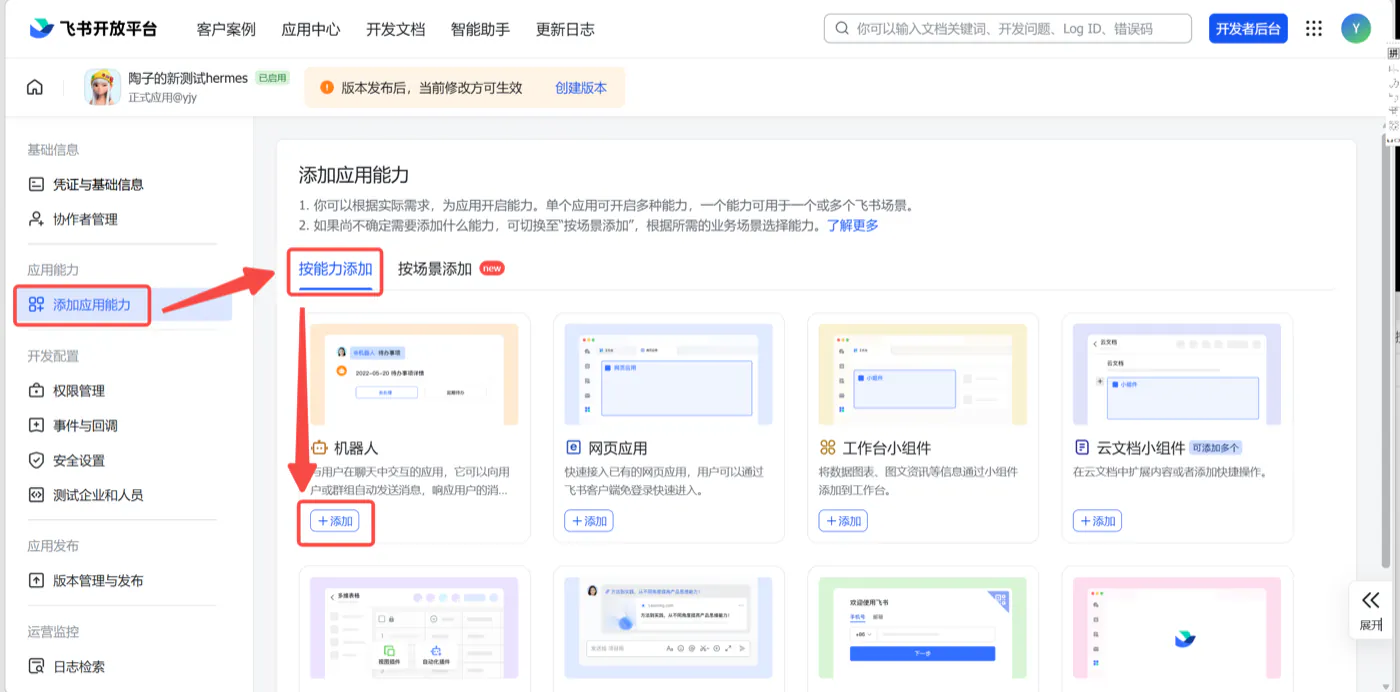Click the 版本管理与发布 upload icon
1400x692 pixels.
tap(36, 581)
